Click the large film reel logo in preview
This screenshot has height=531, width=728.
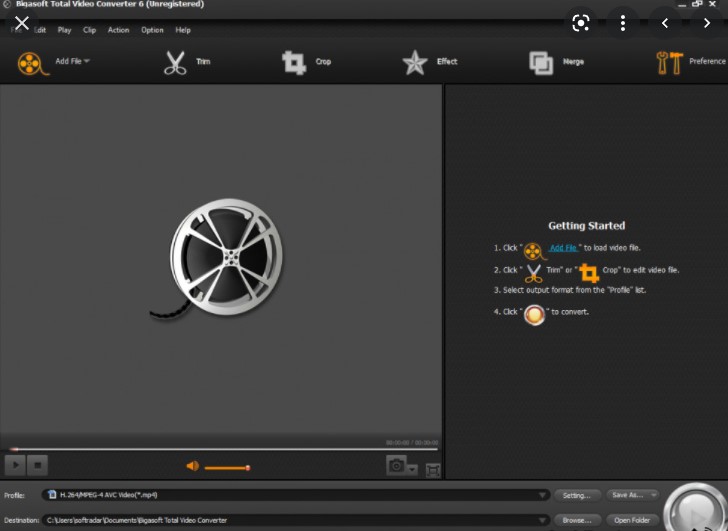coord(217,259)
